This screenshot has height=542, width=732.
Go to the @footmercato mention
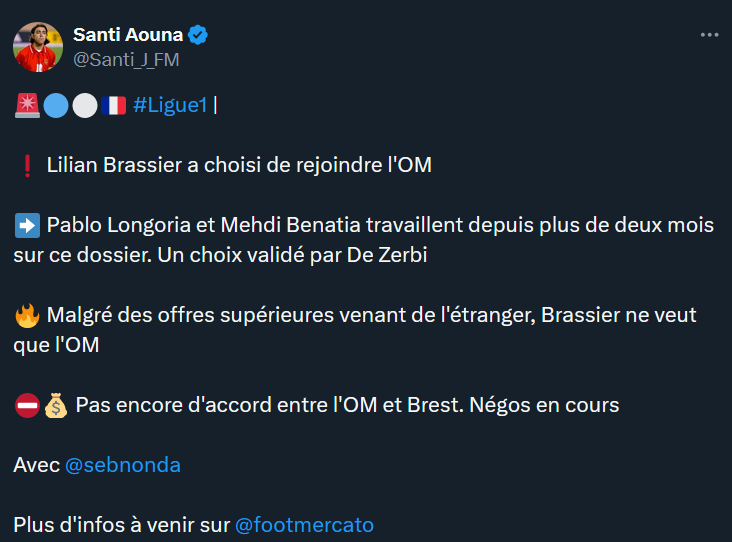(x=304, y=524)
